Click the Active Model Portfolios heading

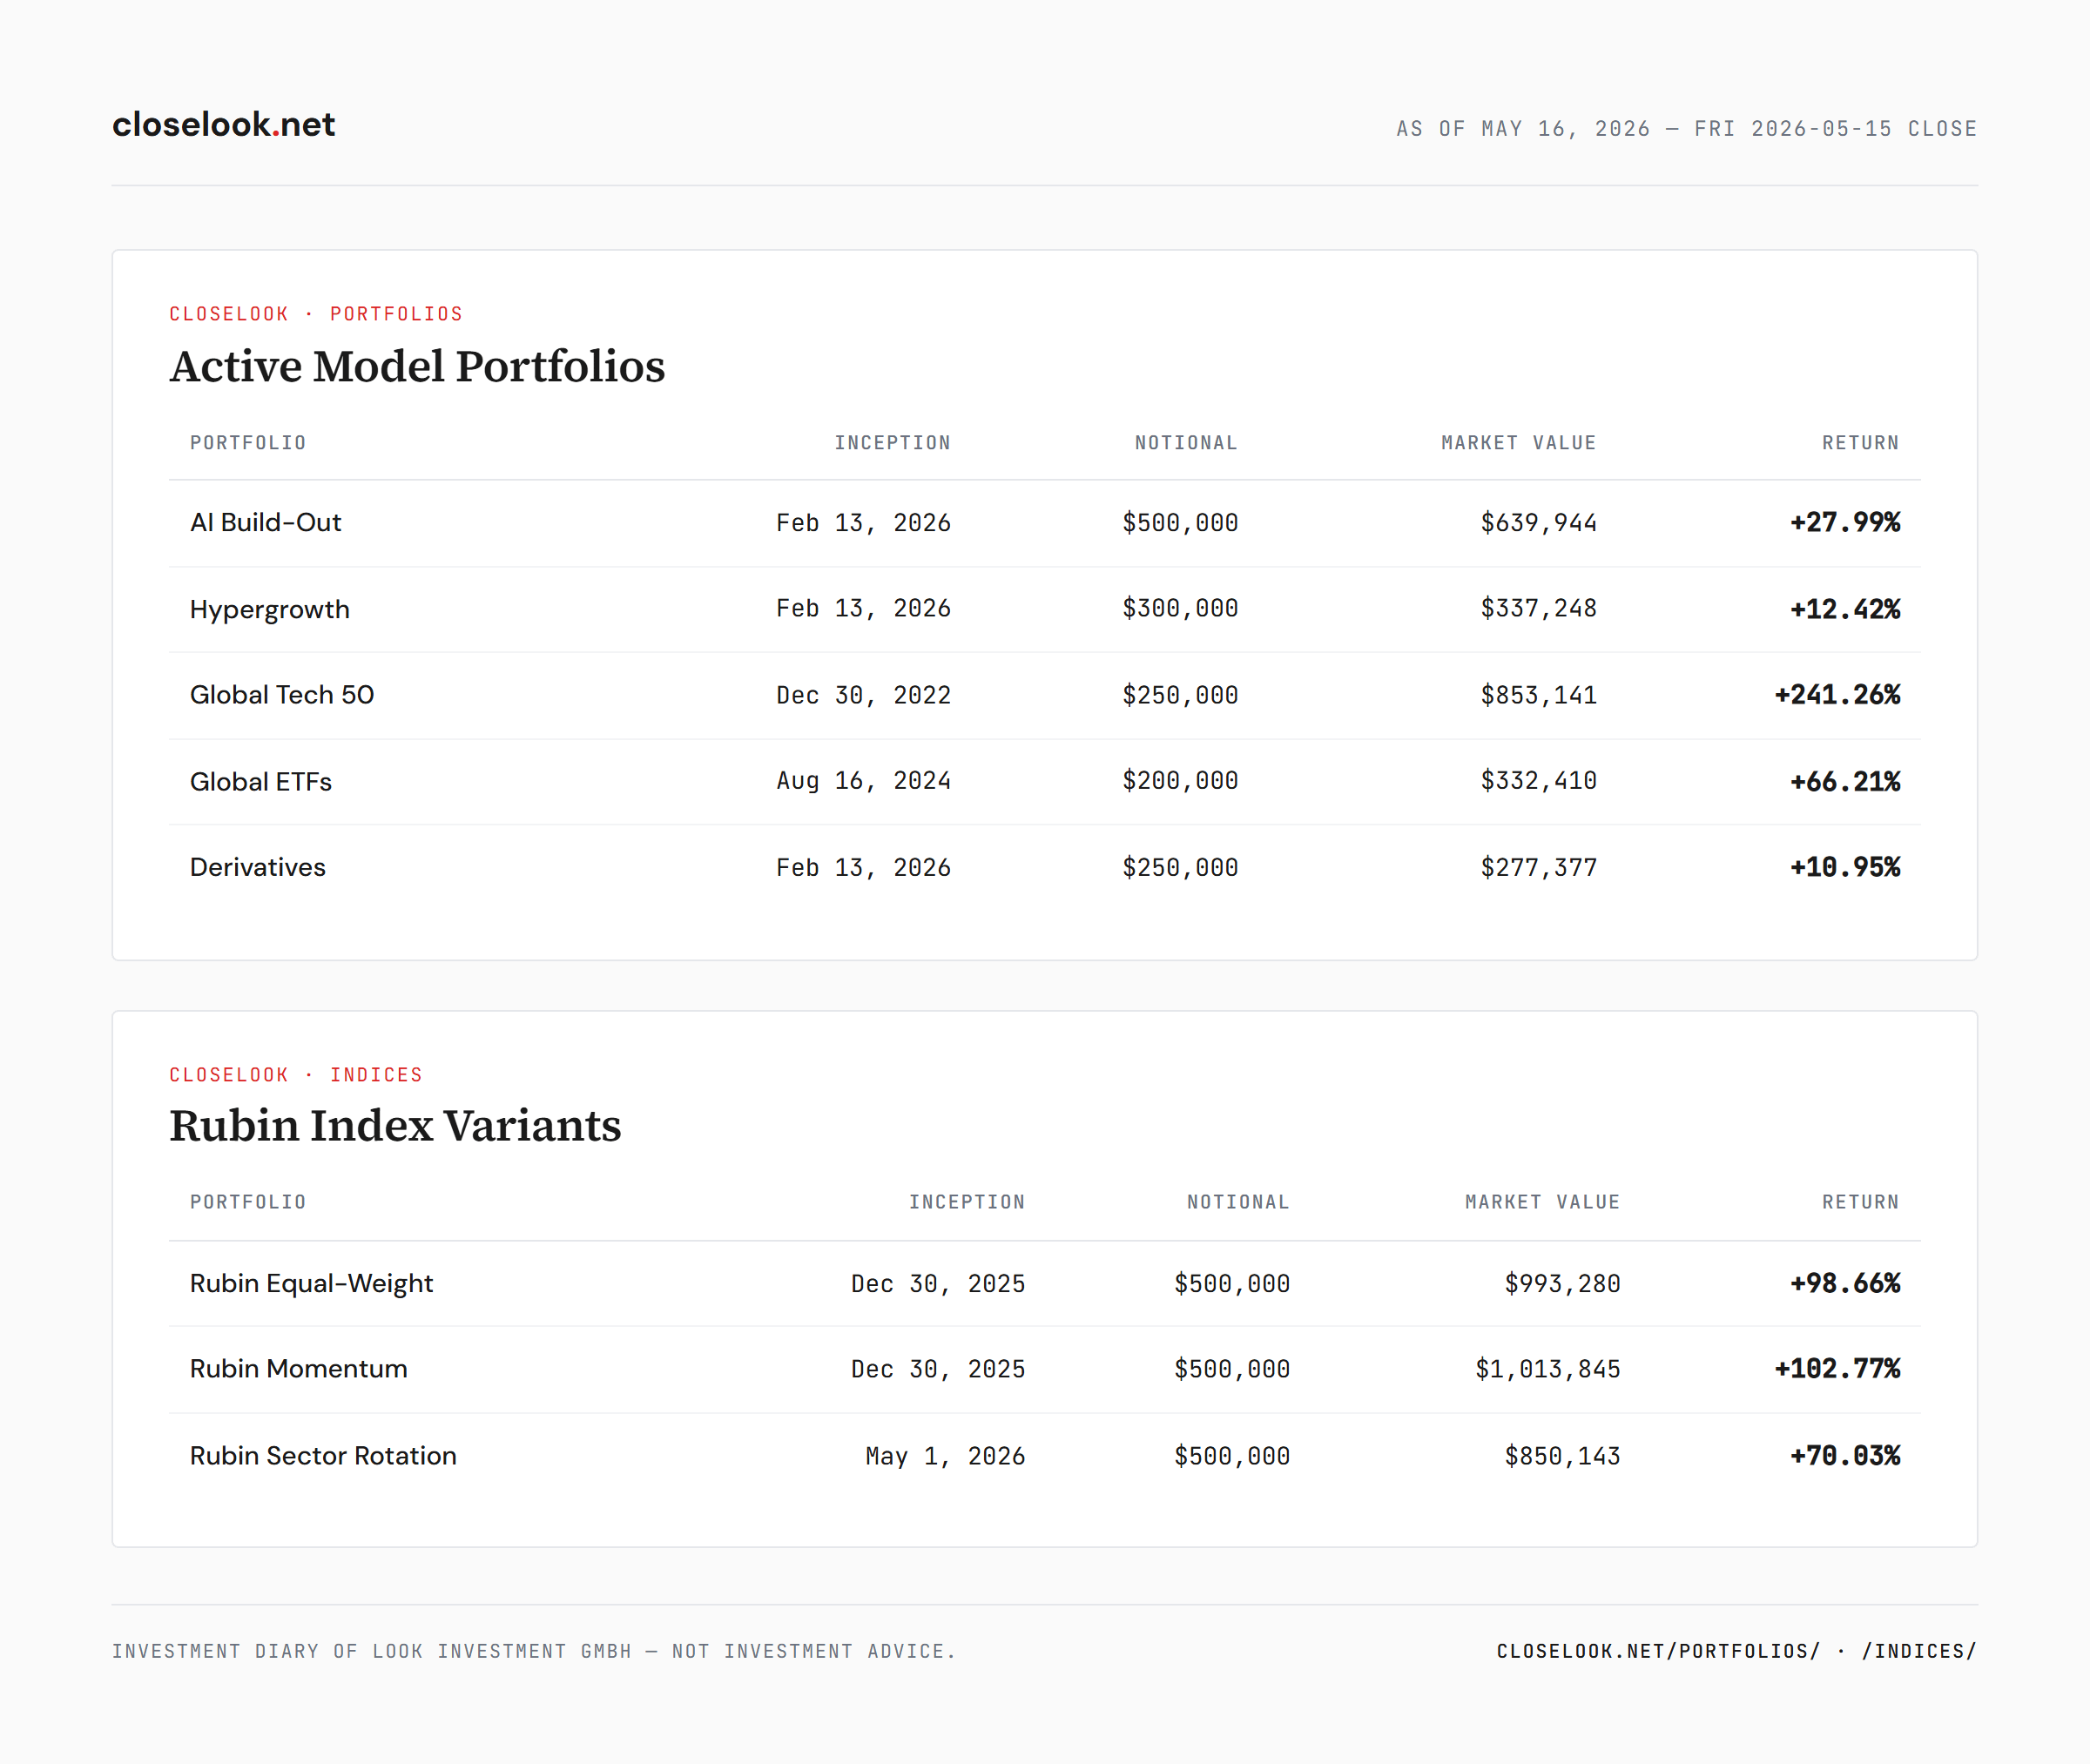[417, 366]
